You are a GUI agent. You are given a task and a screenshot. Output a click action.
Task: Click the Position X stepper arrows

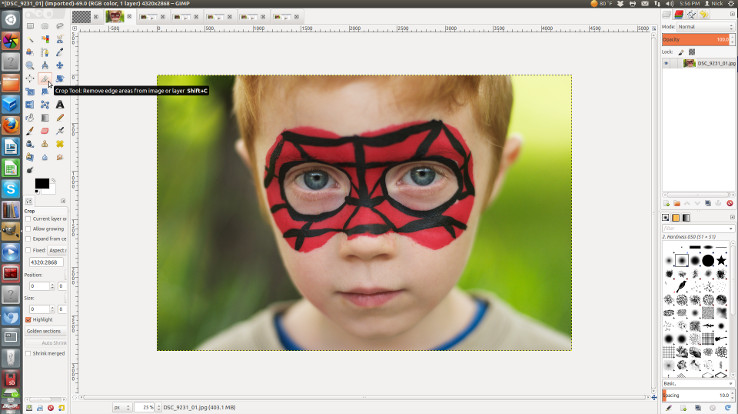coord(52,286)
